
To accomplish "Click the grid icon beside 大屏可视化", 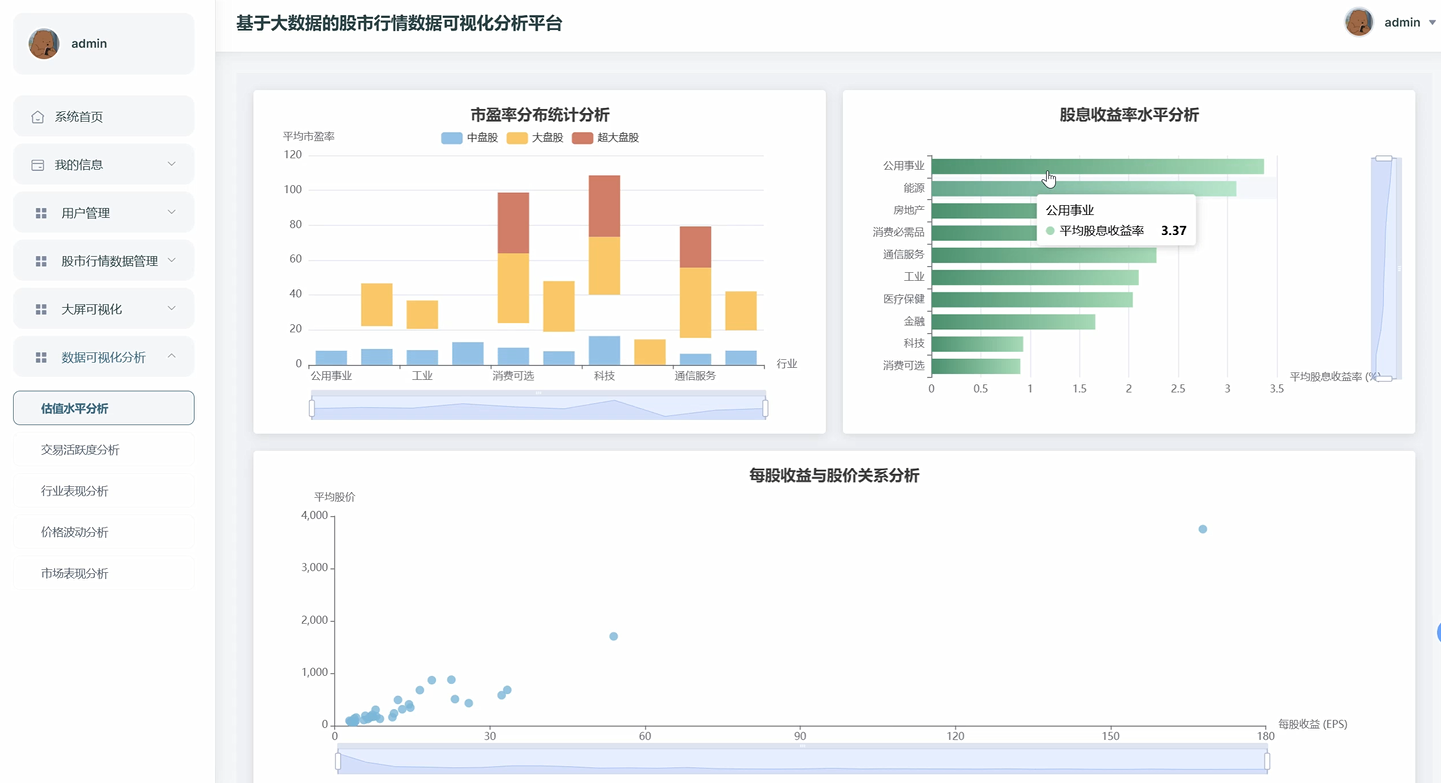I will pyautogui.click(x=41, y=309).
